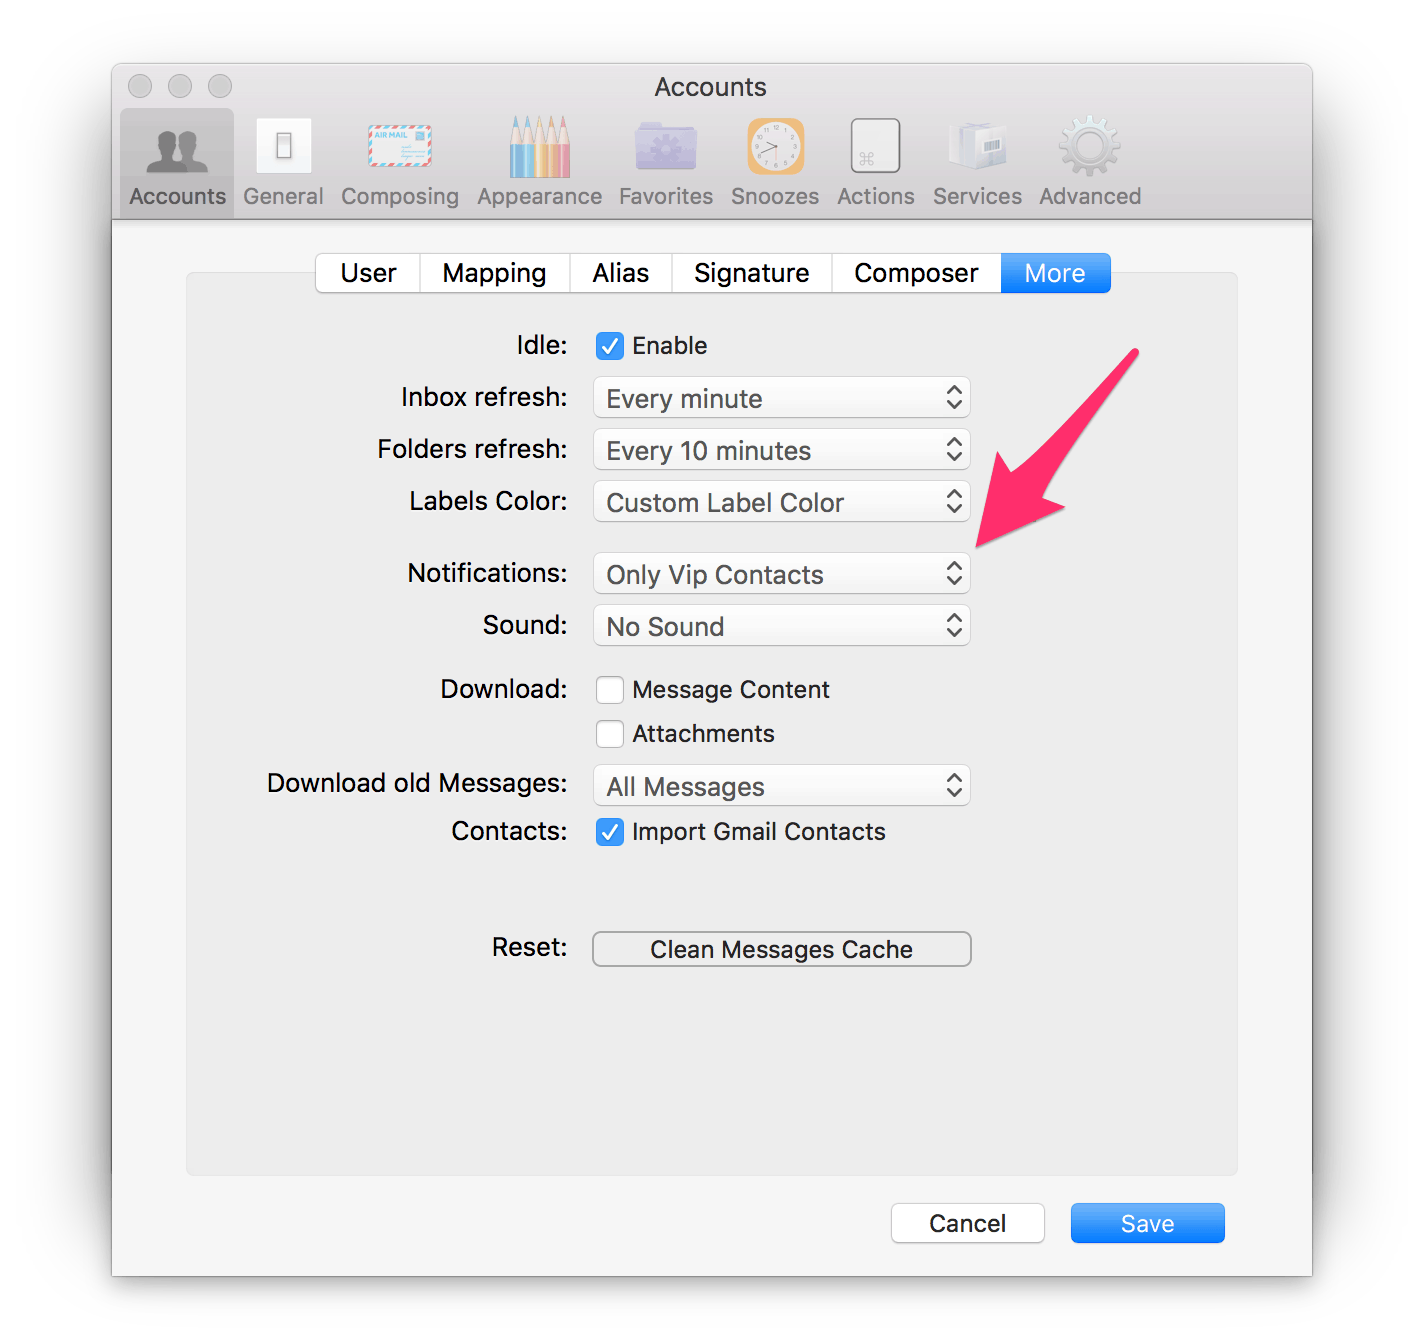Click the window title Accounts text
This screenshot has width=1424, height=1340.
click(711, 87)
